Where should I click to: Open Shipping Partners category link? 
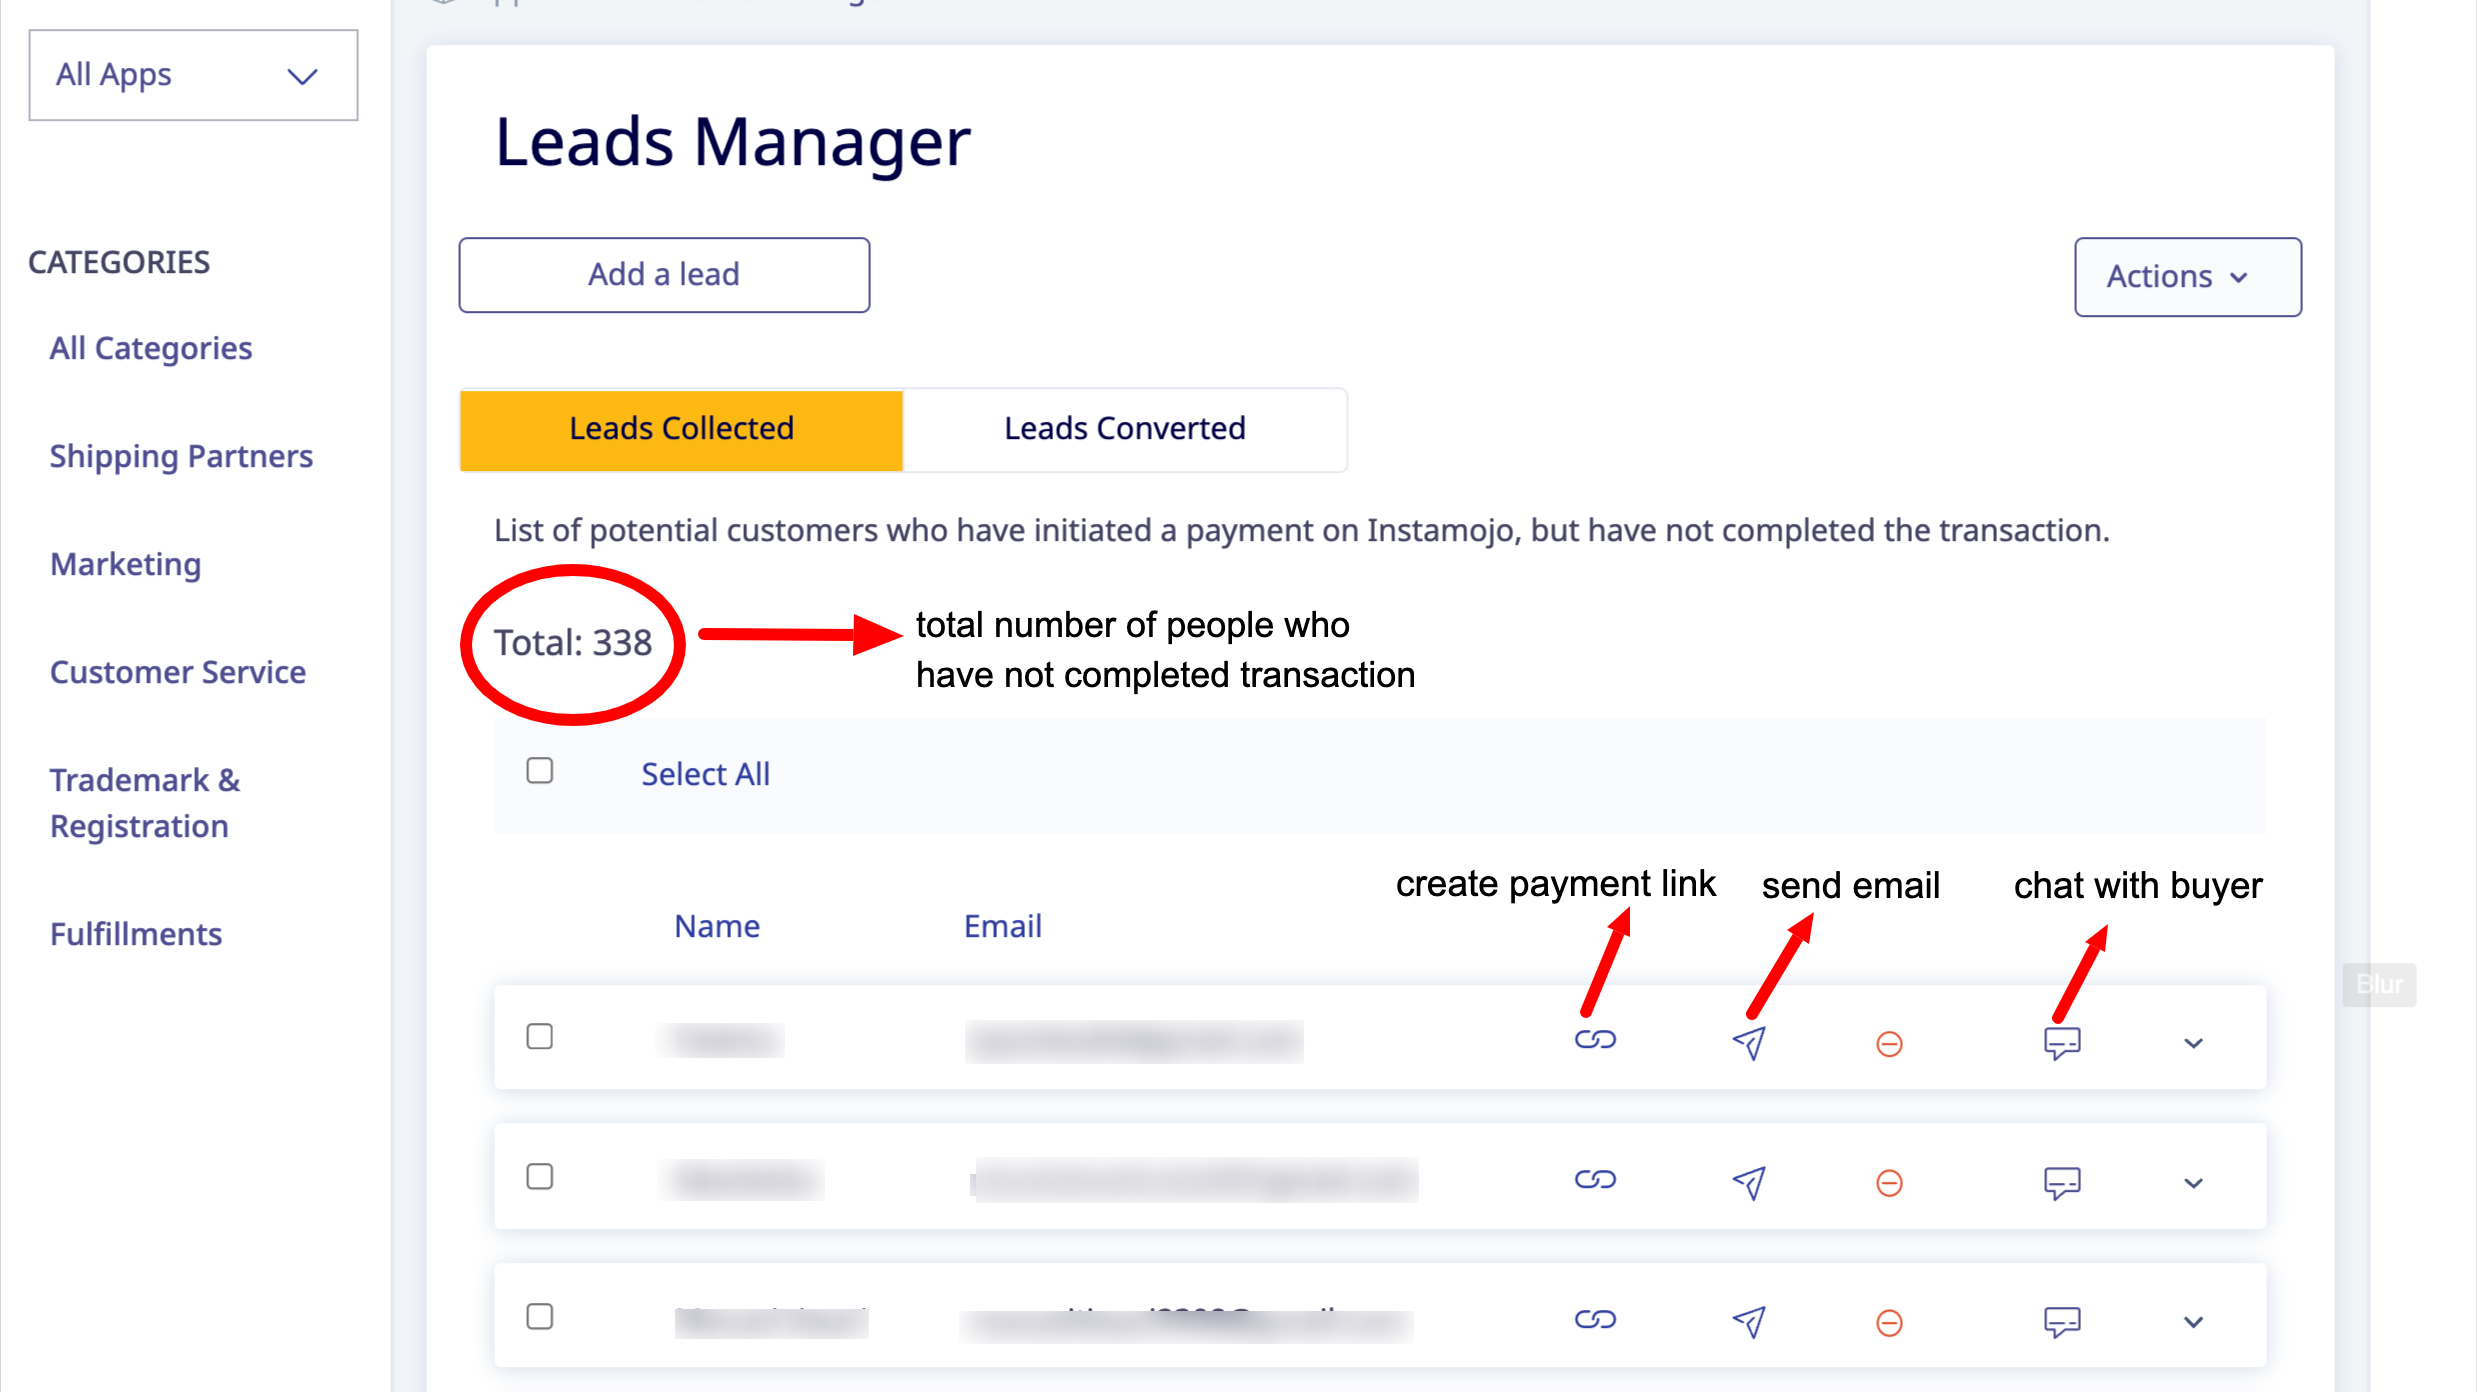coord(181,456)
